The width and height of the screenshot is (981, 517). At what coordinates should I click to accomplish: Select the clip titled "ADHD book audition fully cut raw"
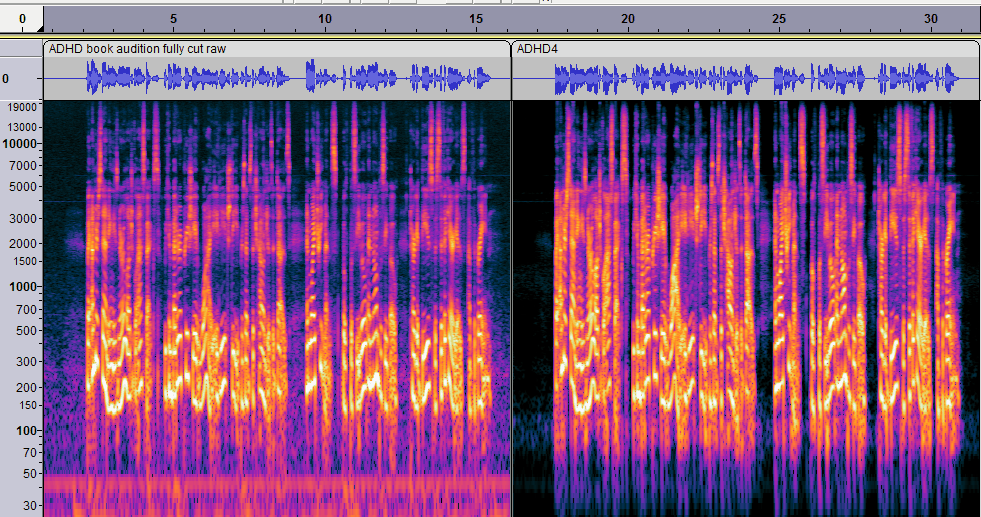click(137, 49)
